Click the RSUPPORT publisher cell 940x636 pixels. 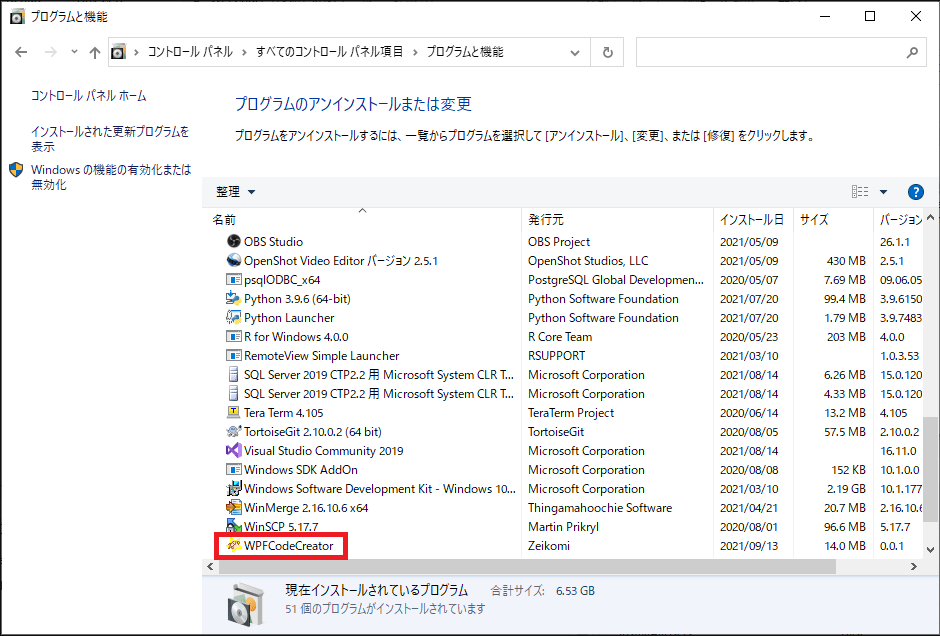point(557,355)
